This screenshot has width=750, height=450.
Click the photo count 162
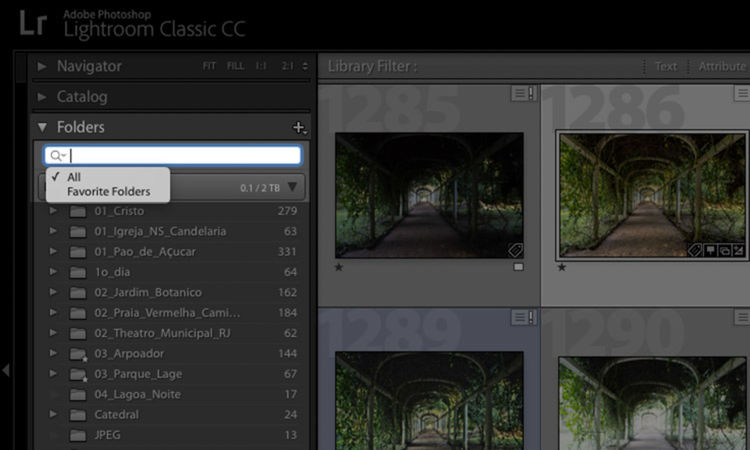click(287, 292)
